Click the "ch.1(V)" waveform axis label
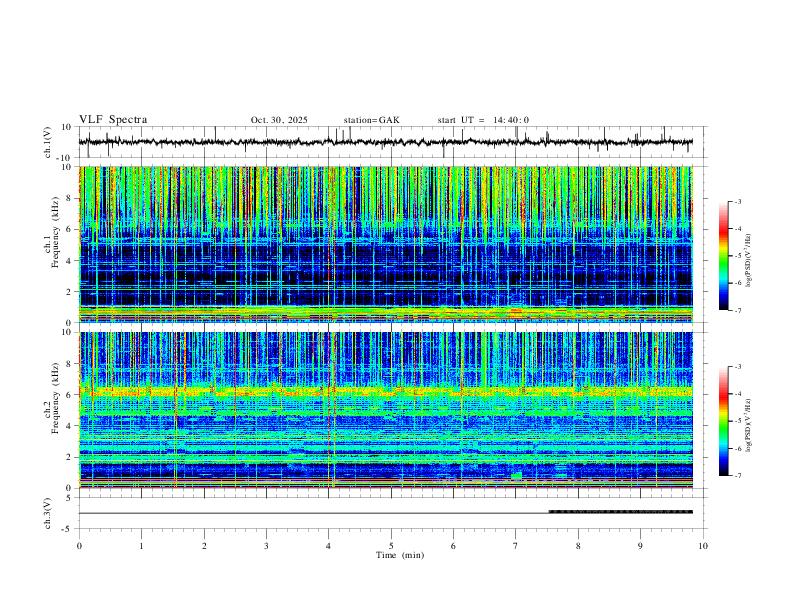The image size is (792, 612). pos(48,142)
